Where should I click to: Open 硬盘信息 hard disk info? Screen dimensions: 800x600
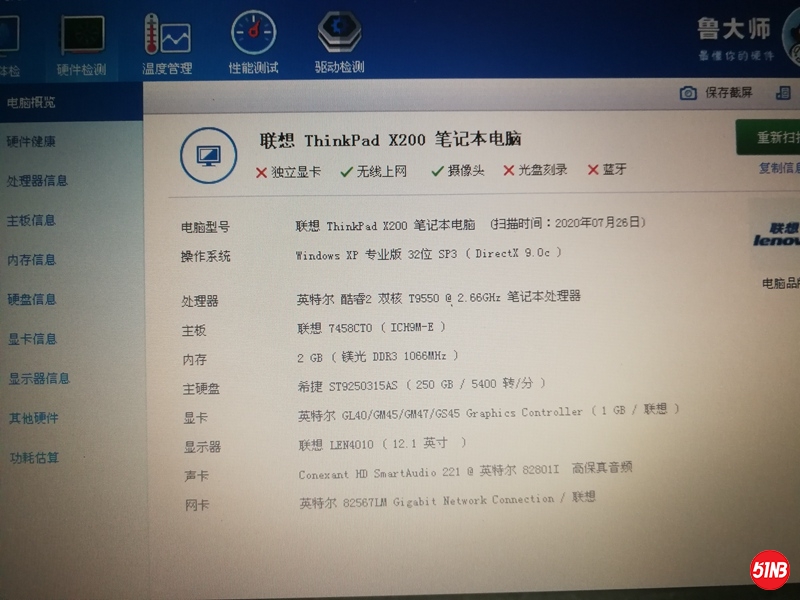tap(32, 299)
